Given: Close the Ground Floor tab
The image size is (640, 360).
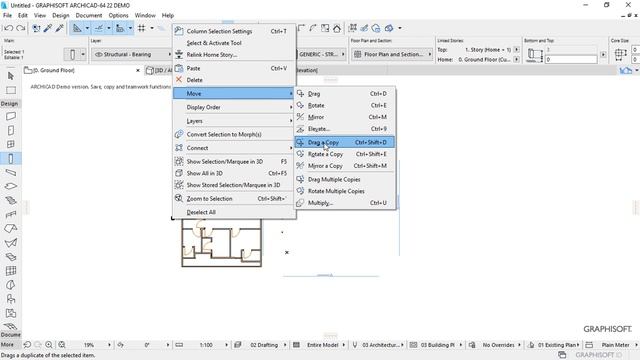Looking at the screenshot, I should 138,70.
